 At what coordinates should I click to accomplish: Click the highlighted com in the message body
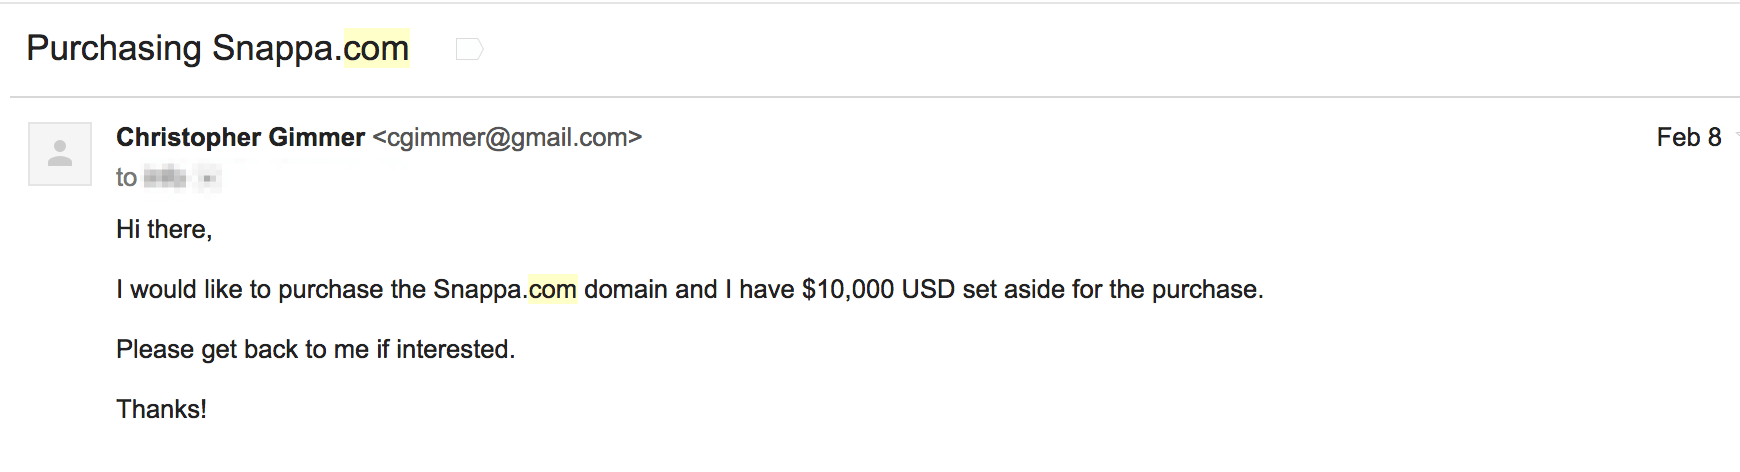coord(552,289)
